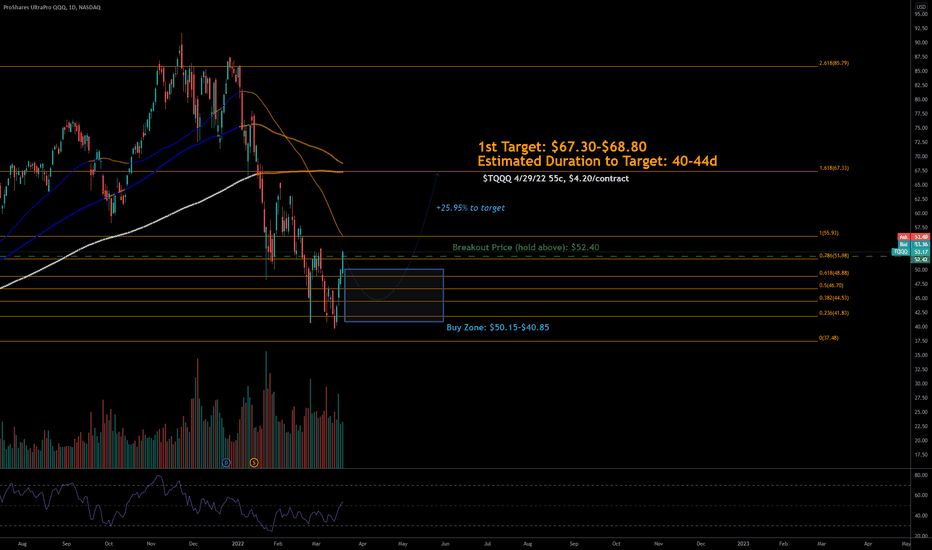Click the 2023 label on time axis
932x550 pixels.
[743, 543]
